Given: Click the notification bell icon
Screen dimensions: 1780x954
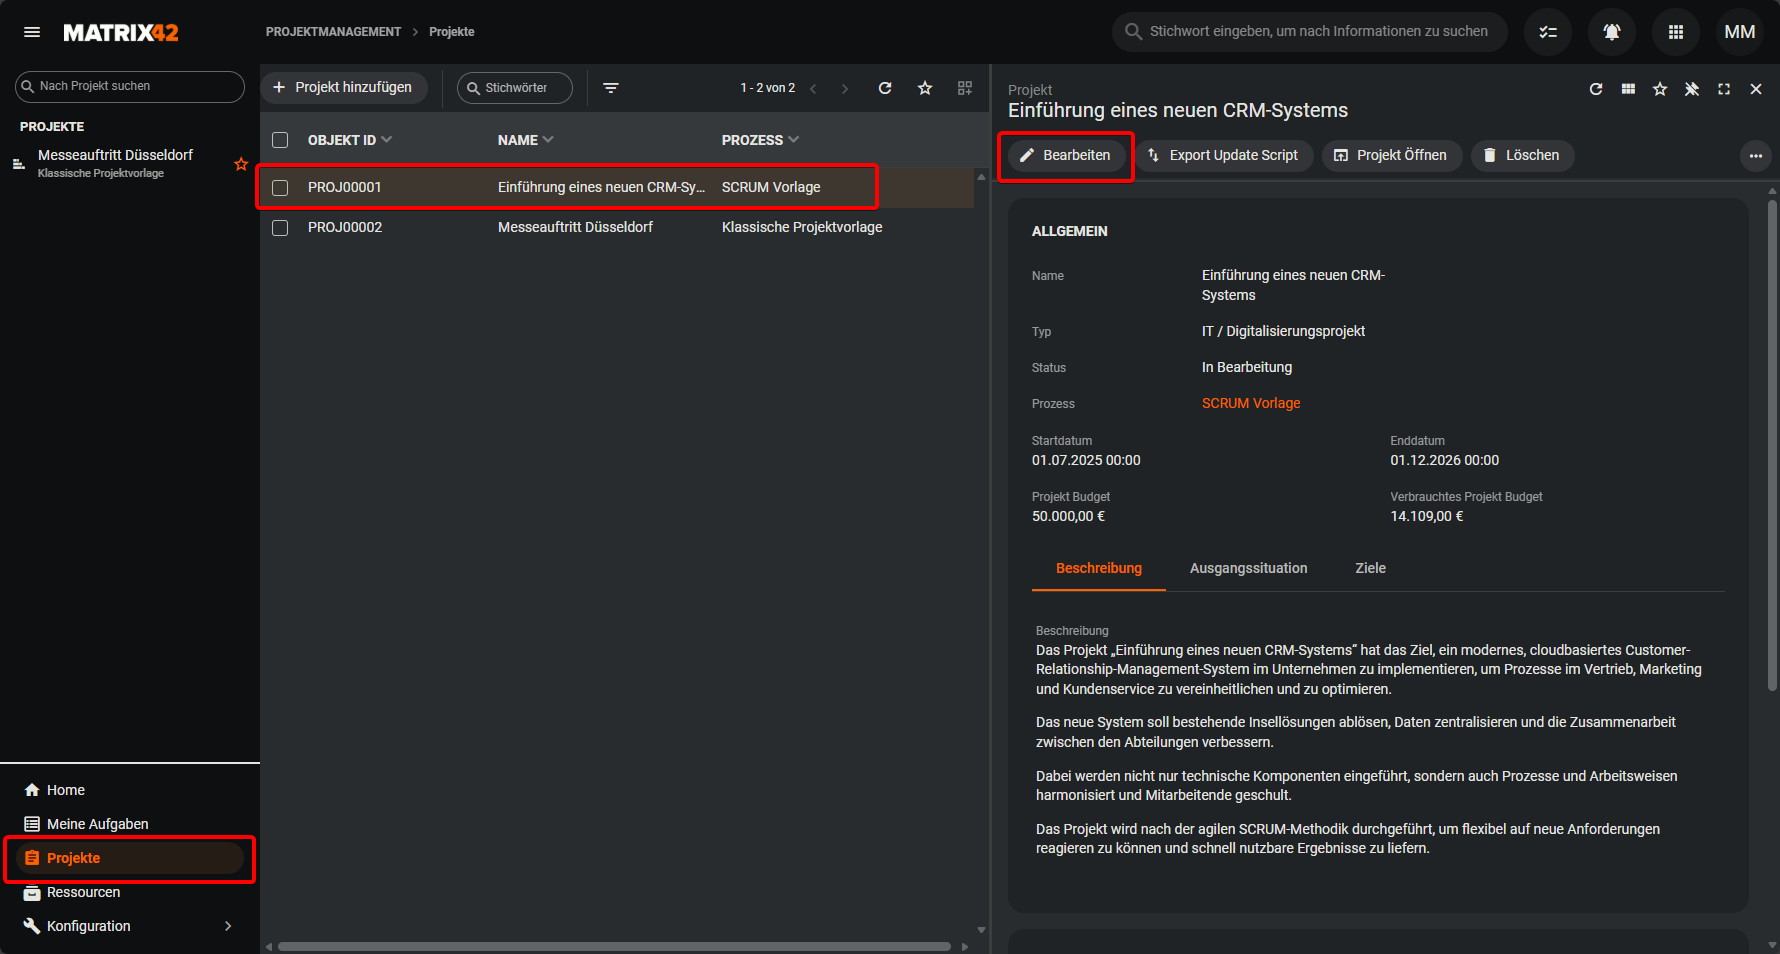Looking at the screenshot, I should (1611, 32).
